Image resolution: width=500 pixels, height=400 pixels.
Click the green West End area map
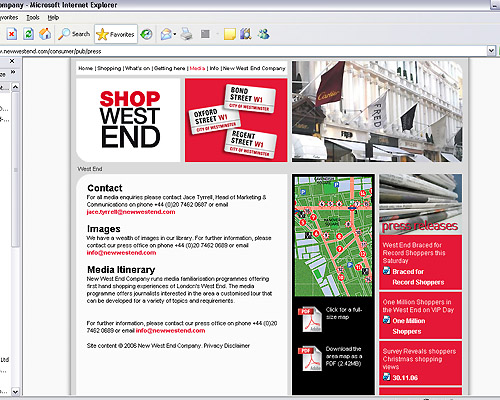333,236
